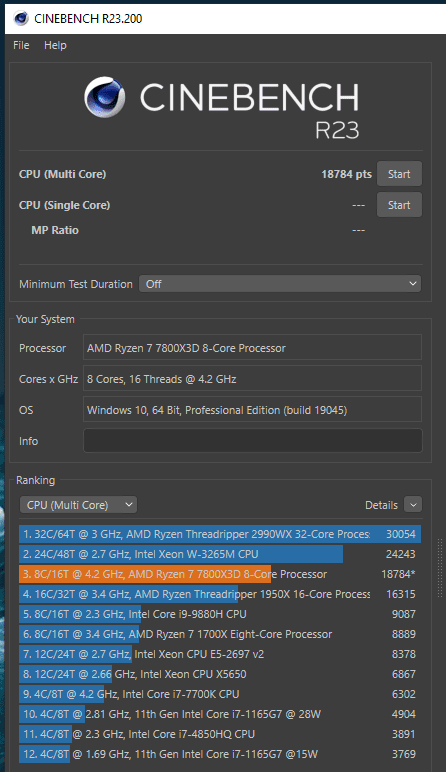Select the Xeon W-3265M ranking row
The width and height of the screenshot is (446, 772).
click(x=220, y=554)
